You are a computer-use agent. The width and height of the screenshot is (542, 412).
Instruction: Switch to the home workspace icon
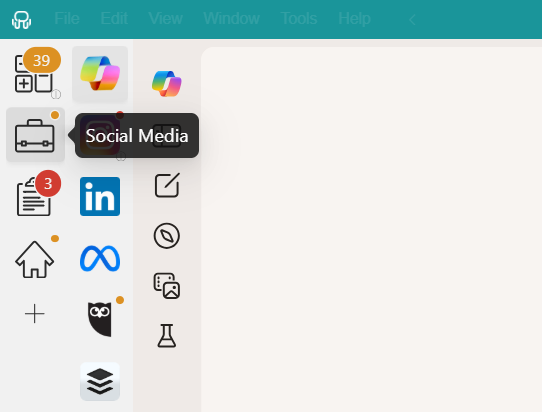[35, 258]
